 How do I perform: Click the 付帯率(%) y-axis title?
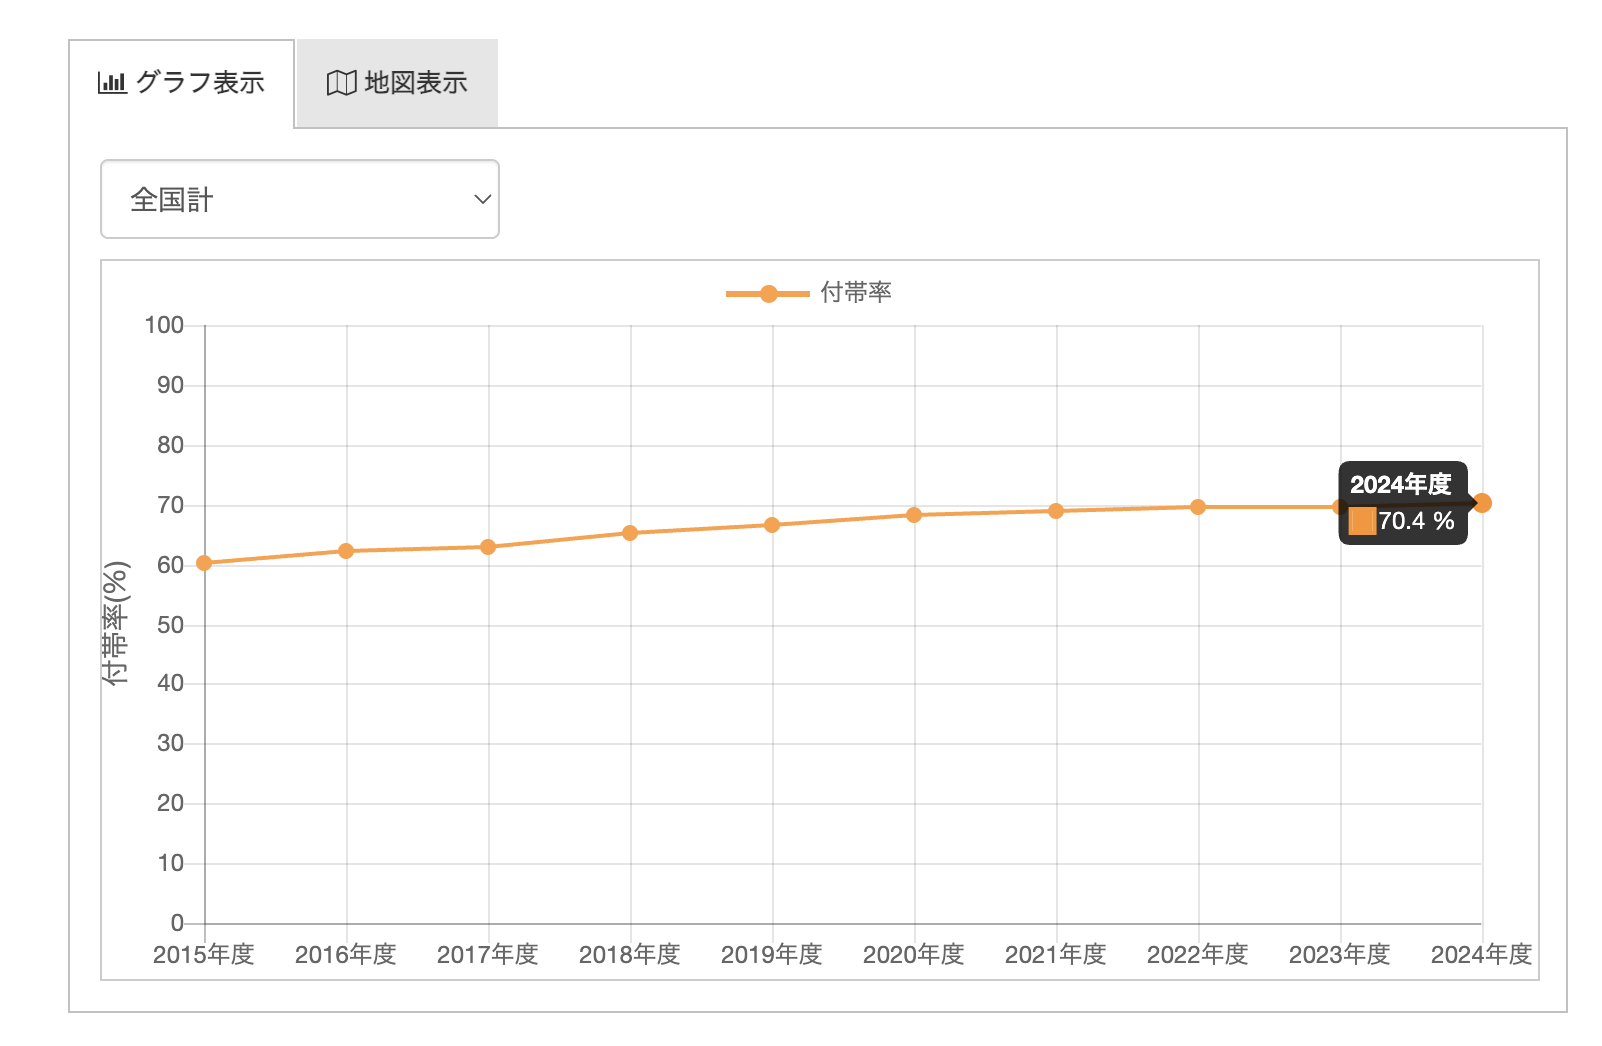coord(116,622)
